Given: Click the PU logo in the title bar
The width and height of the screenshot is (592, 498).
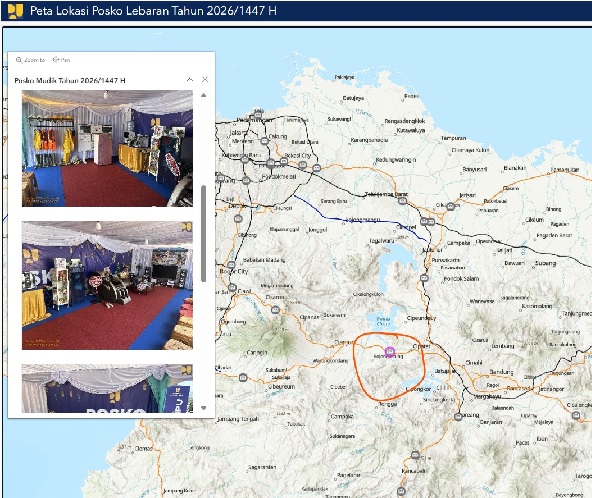Looking at the screenshot, I should pyautogui.click(x=15, y=11).
